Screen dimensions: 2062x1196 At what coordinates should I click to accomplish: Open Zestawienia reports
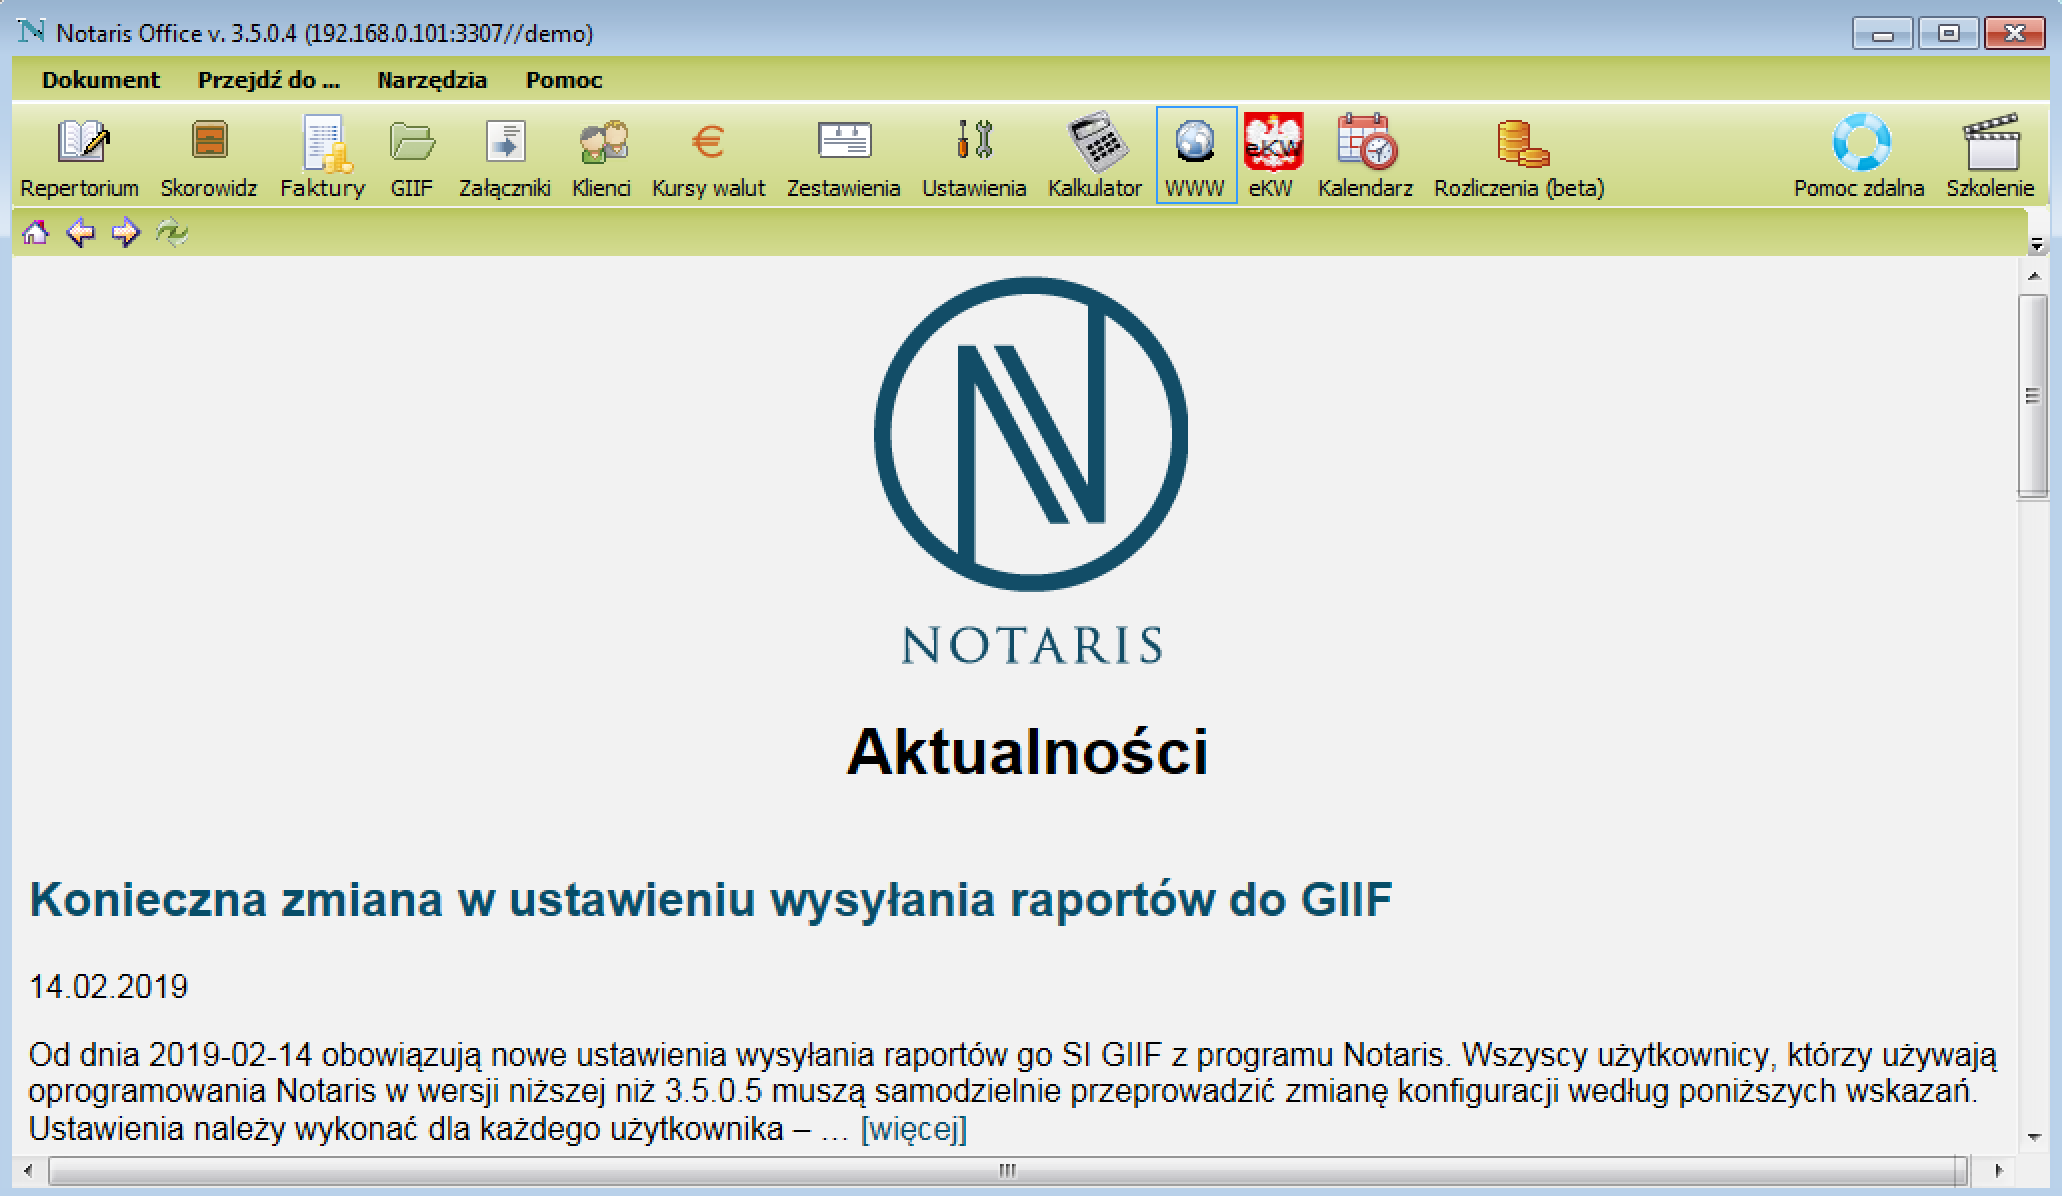click(x=843, y=156)
